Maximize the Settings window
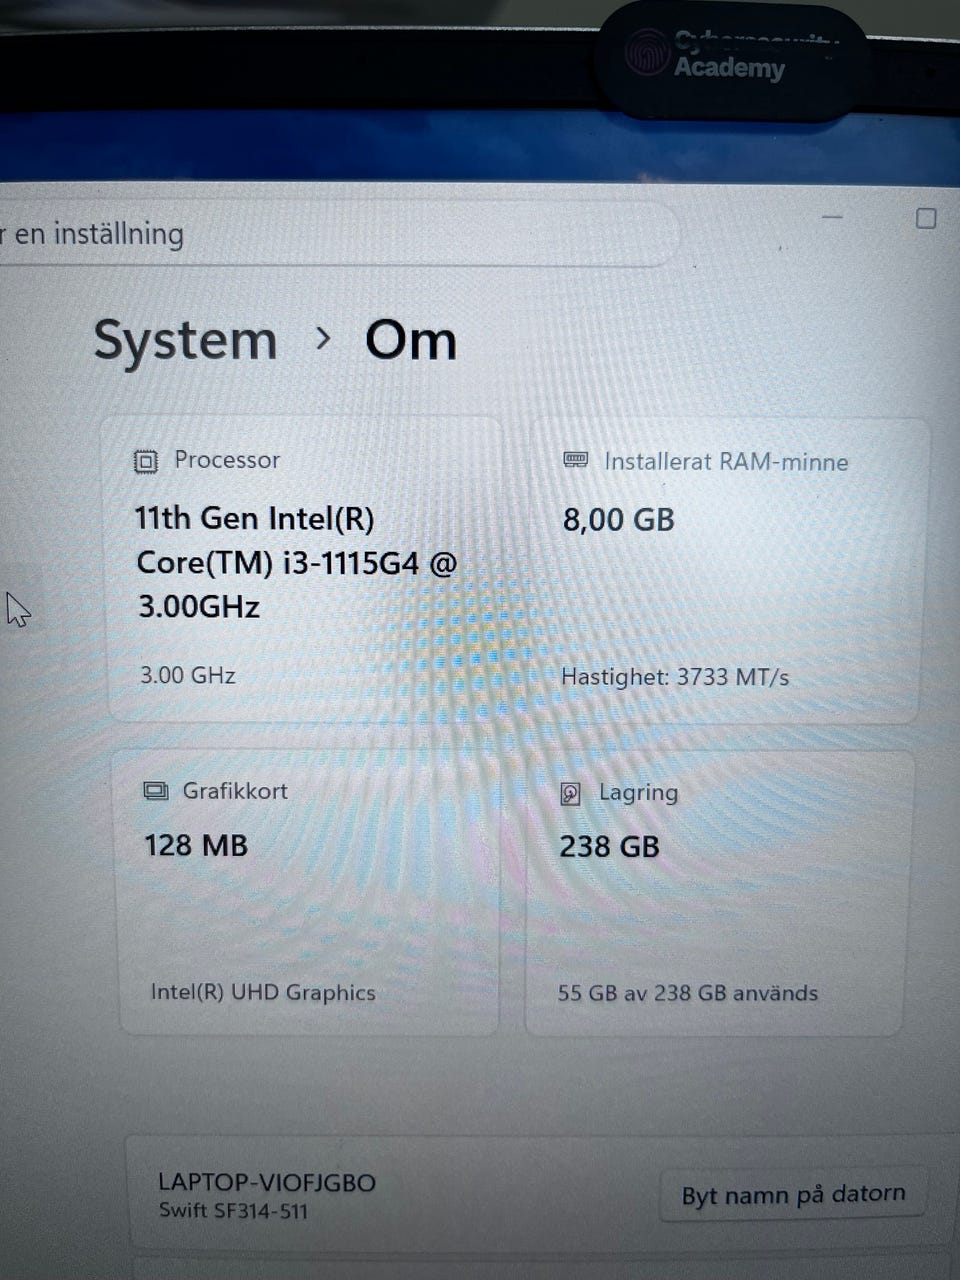 pyautogui.click(x=926, y=218)
